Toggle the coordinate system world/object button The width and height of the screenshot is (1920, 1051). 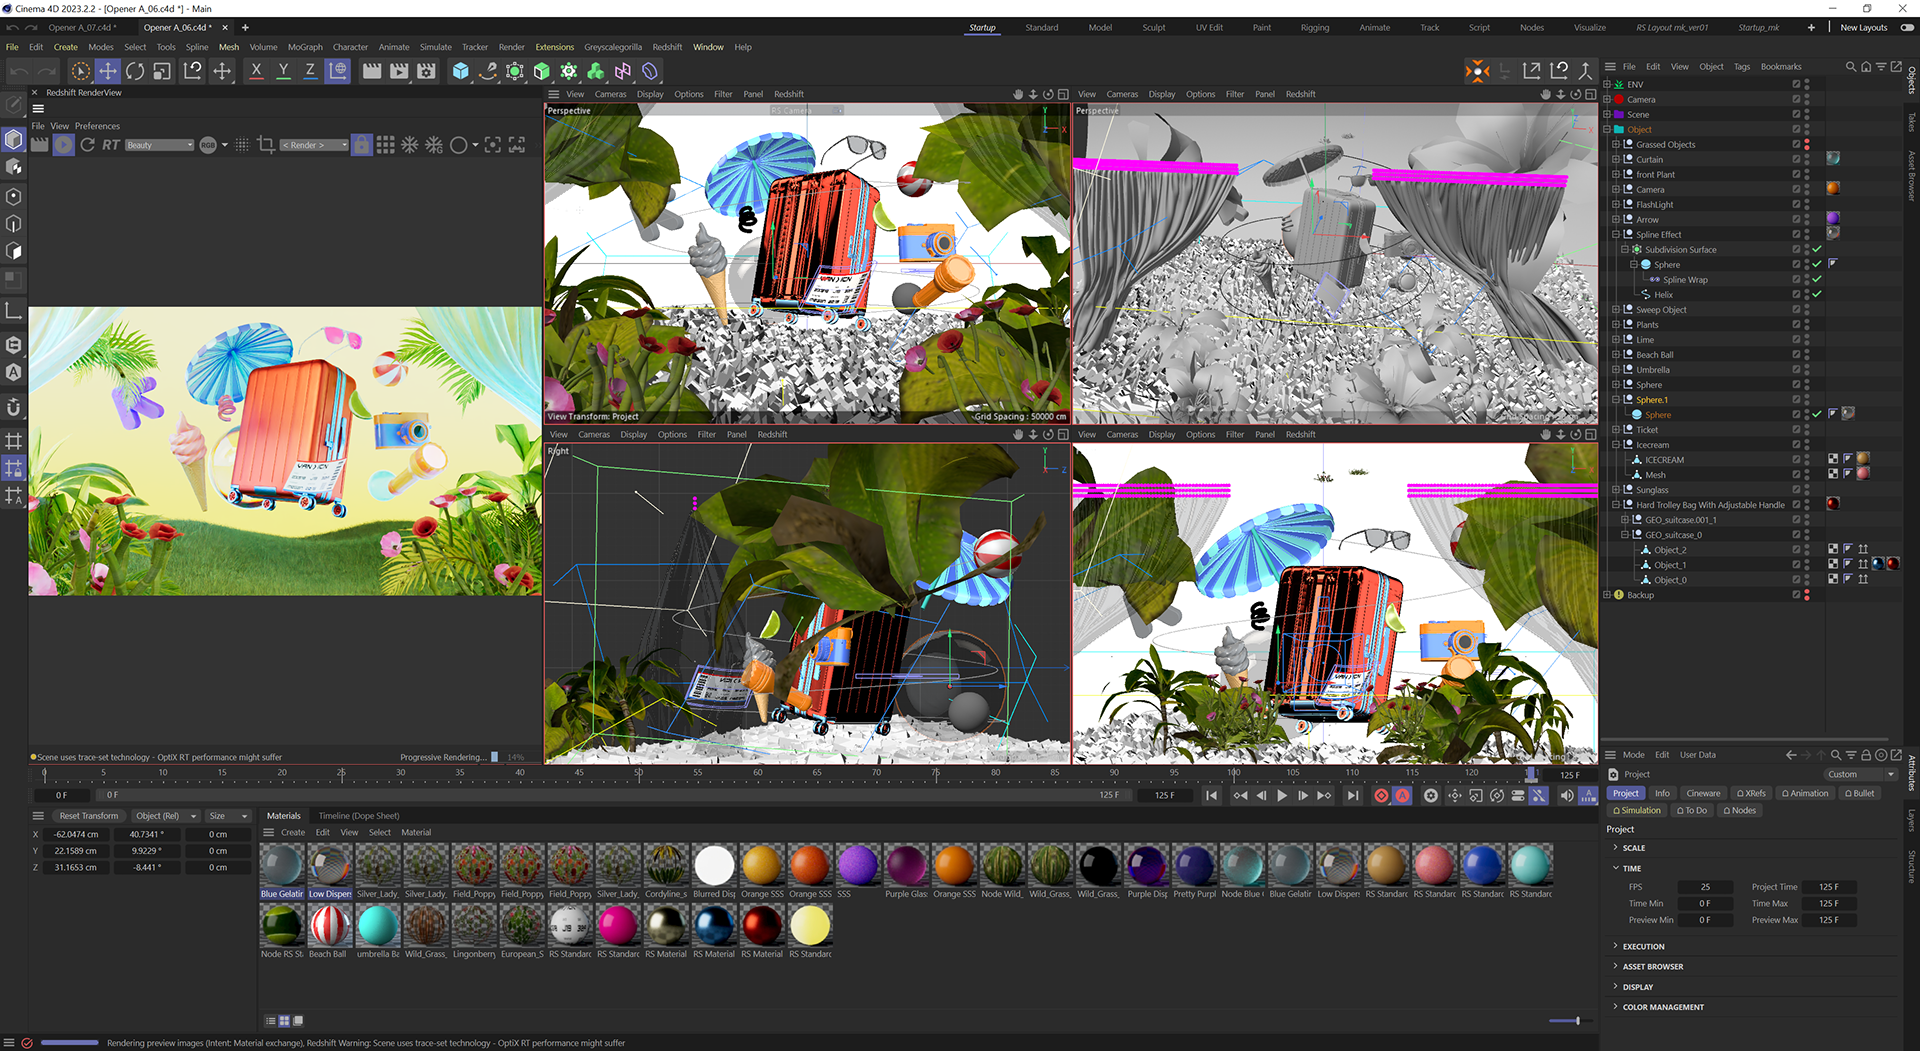coord(338,71)
